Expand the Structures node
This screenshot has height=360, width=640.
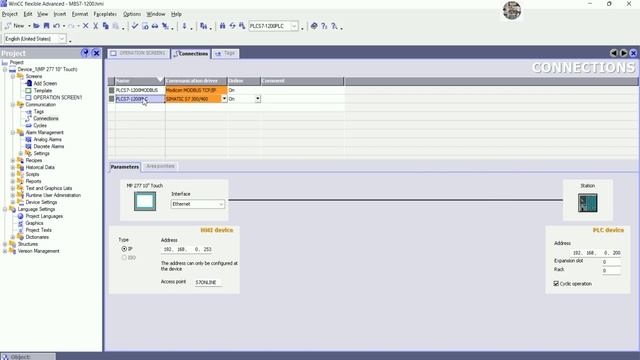click(x=5, y=244)
